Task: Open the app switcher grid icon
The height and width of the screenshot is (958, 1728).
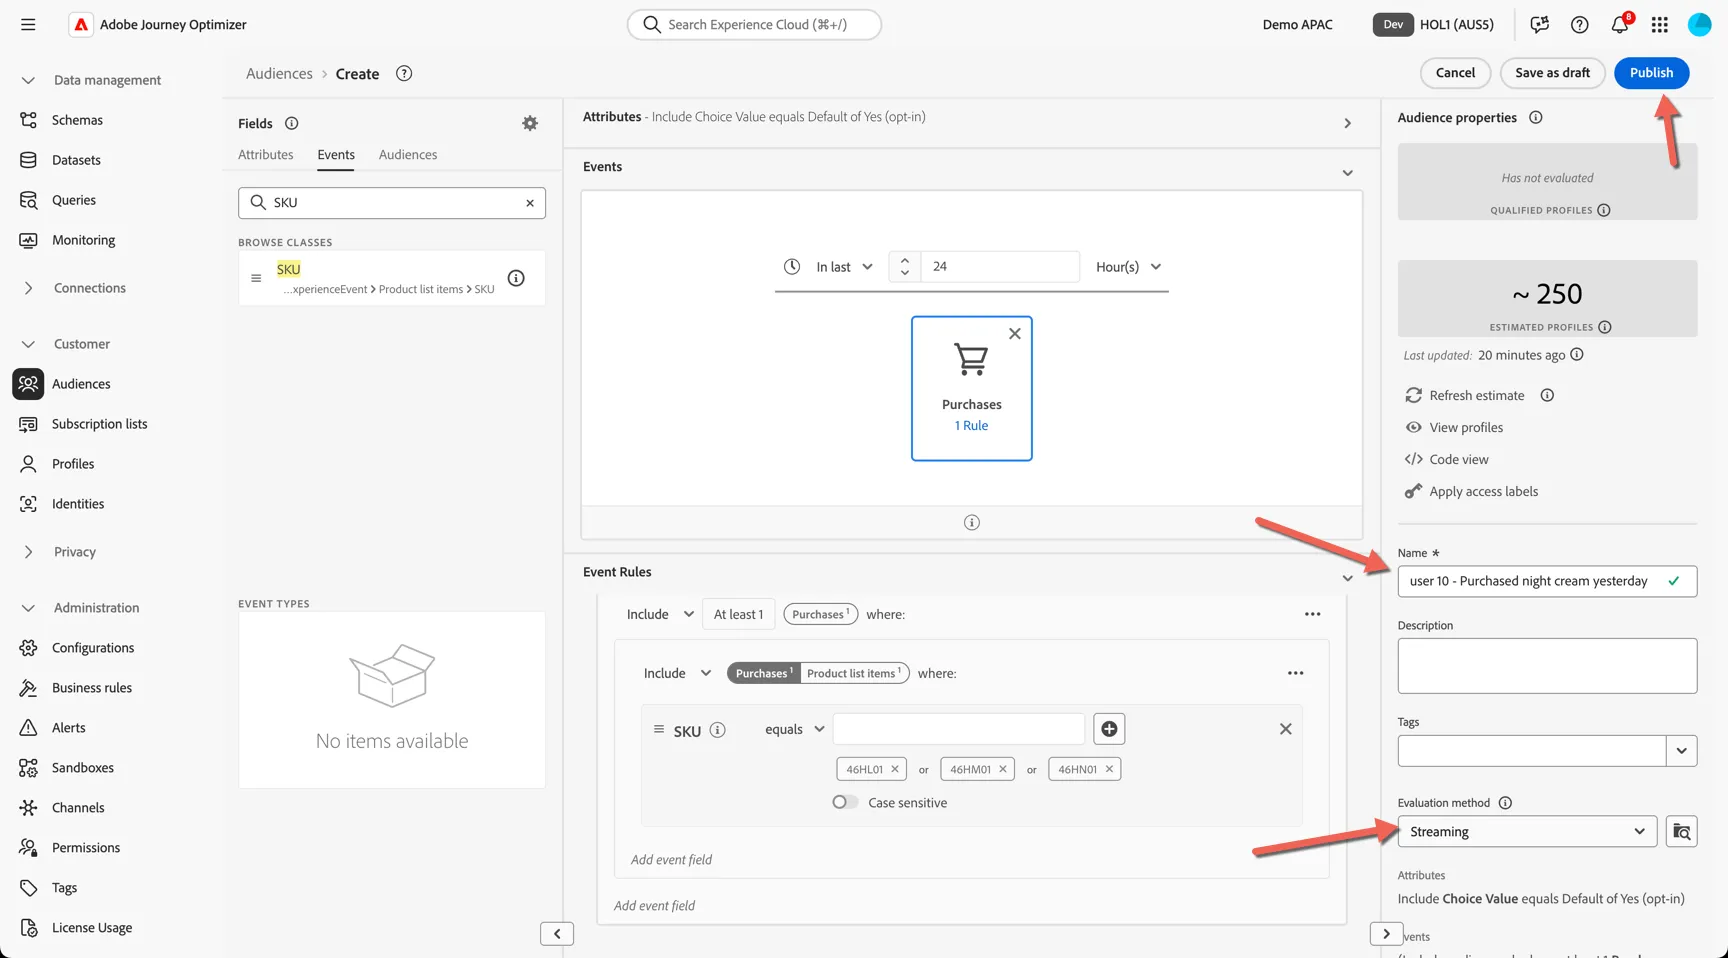Action: tap(1660, 25)
